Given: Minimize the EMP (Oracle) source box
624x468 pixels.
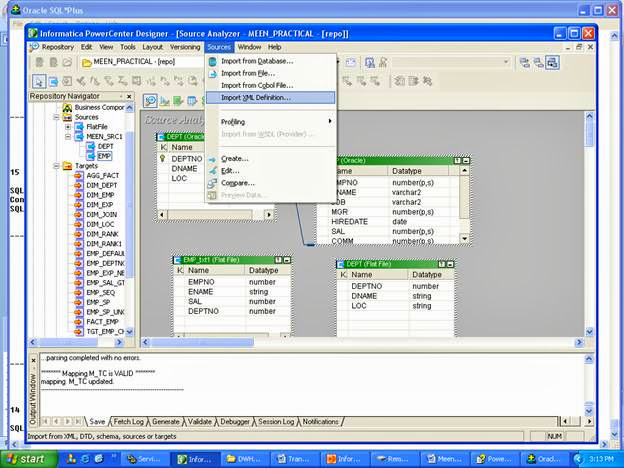Looking at the screenshot, I should 466,161.
